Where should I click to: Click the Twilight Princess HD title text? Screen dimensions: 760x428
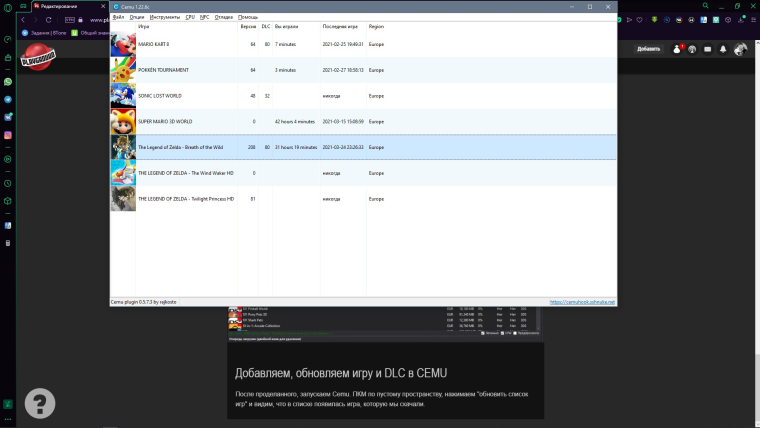186,199
